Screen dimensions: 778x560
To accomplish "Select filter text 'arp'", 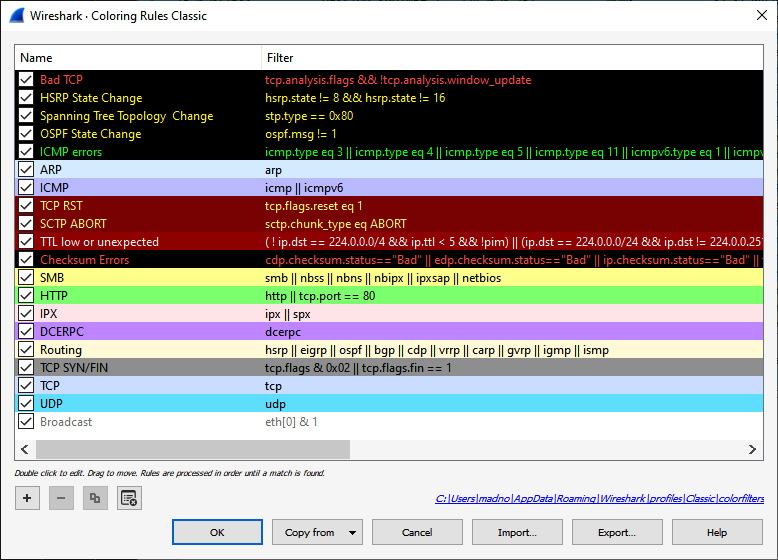I will click(273, 170).
